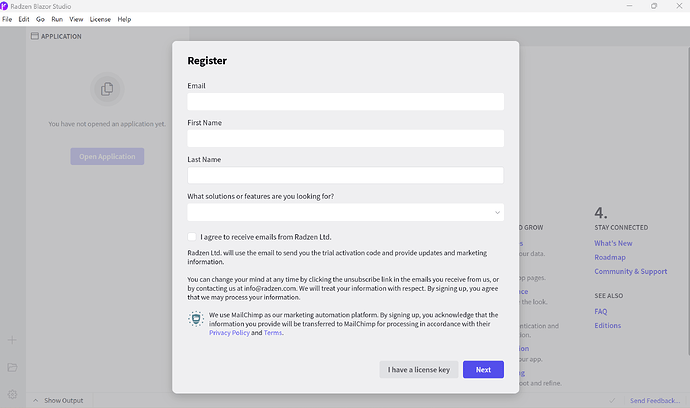
Task: Focus the Email input field
Action: (345, 101)
